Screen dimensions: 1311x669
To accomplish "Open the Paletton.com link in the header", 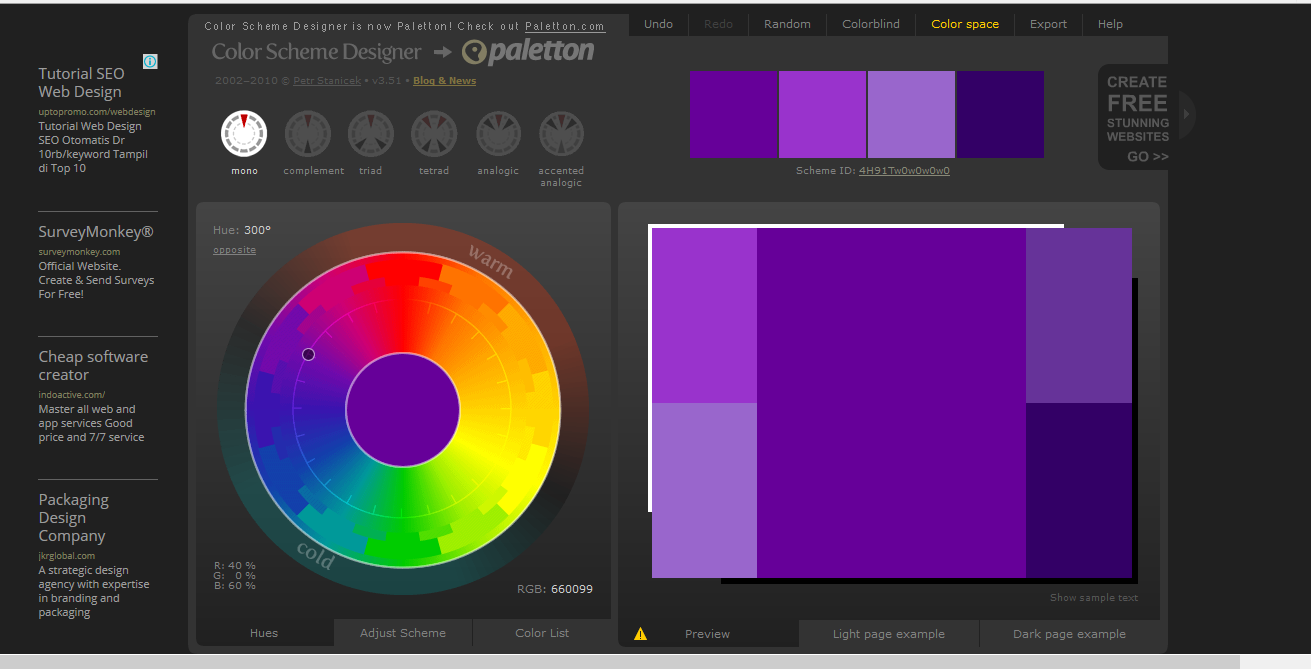I will (x=565, y=26).
